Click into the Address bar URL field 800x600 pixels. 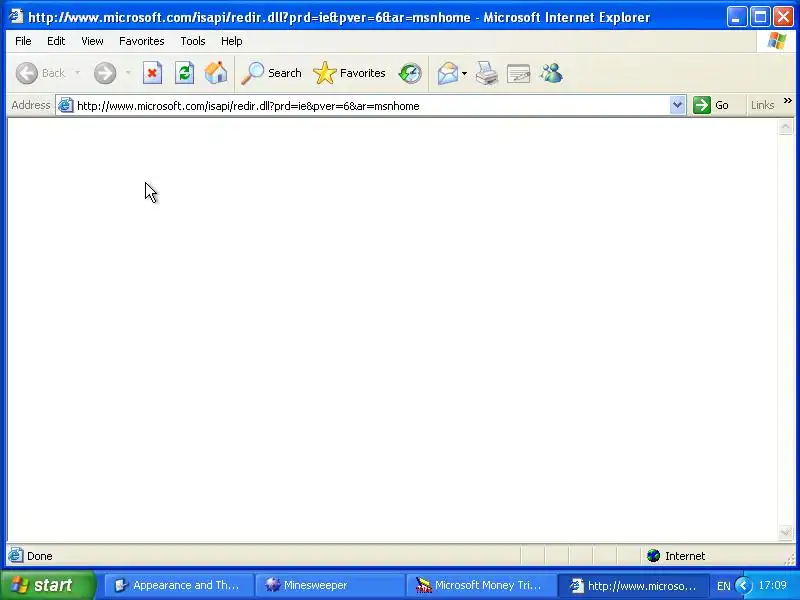point(371,106)
